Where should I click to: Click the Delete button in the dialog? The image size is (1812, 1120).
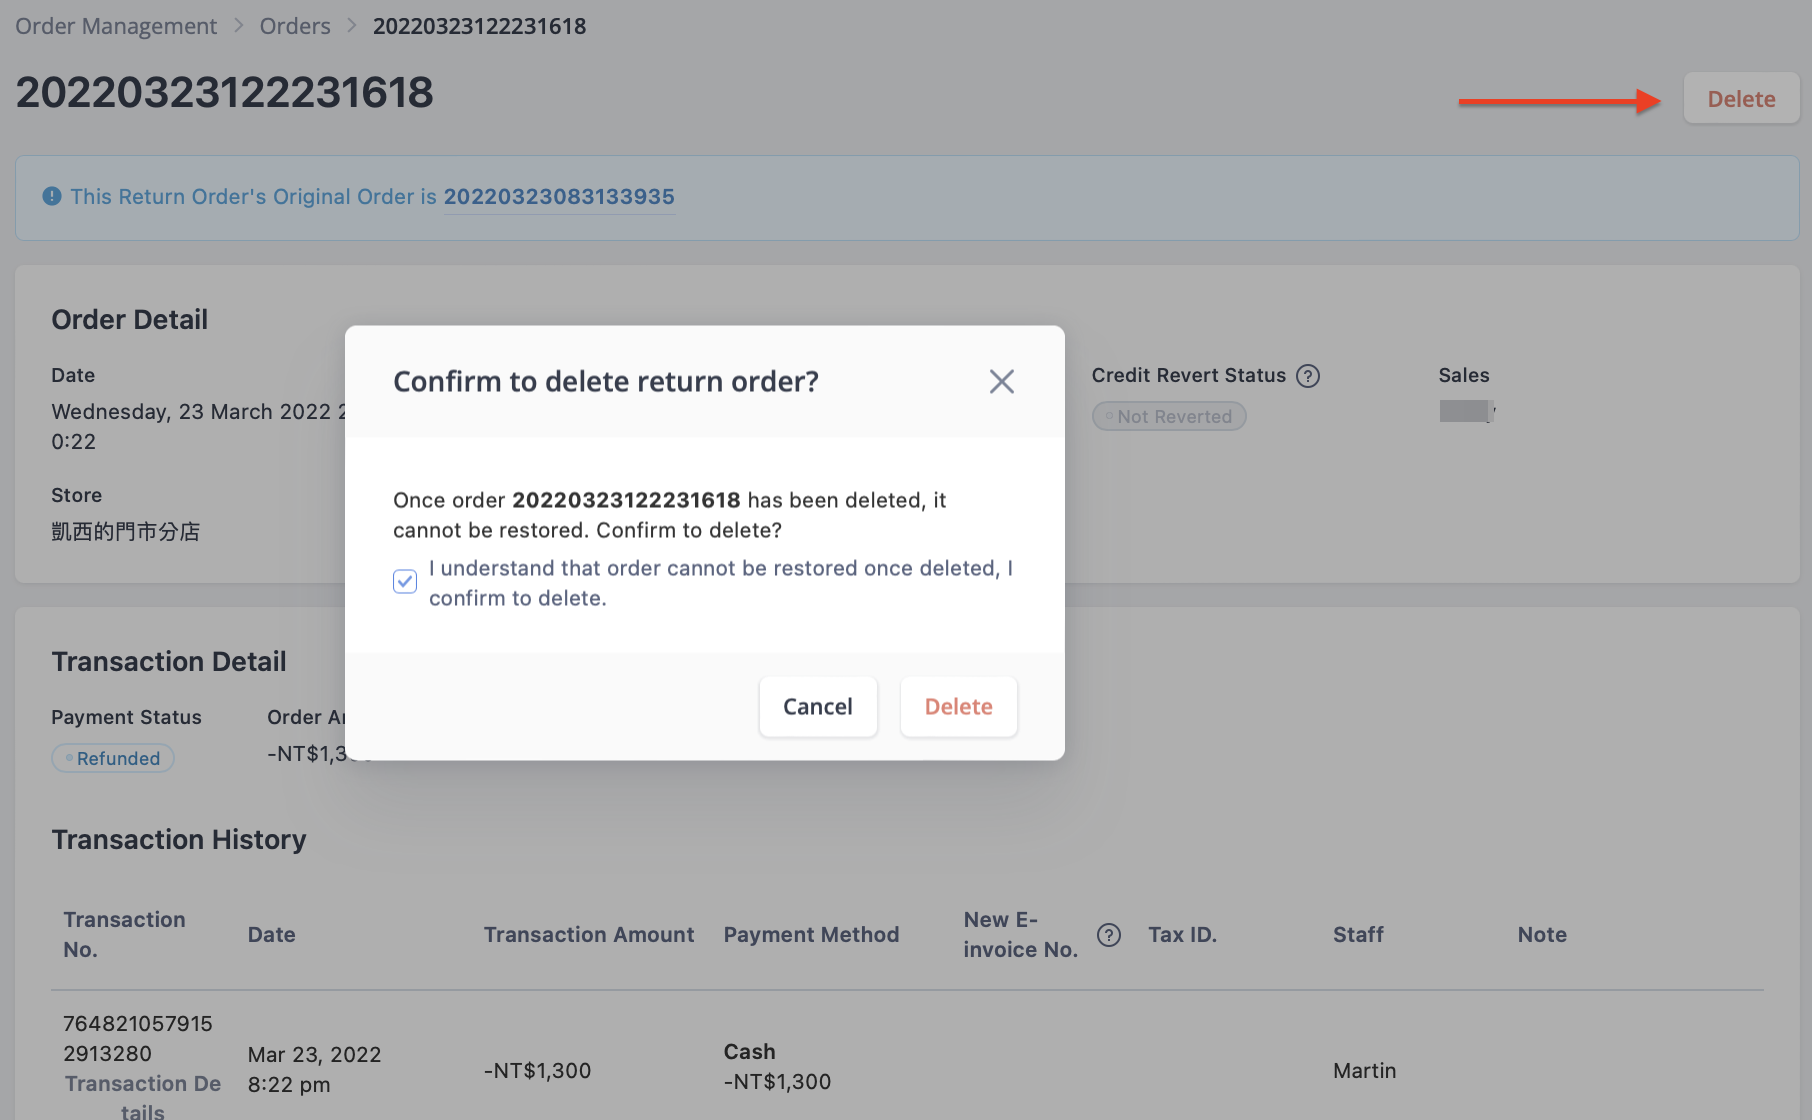(959, 707)
